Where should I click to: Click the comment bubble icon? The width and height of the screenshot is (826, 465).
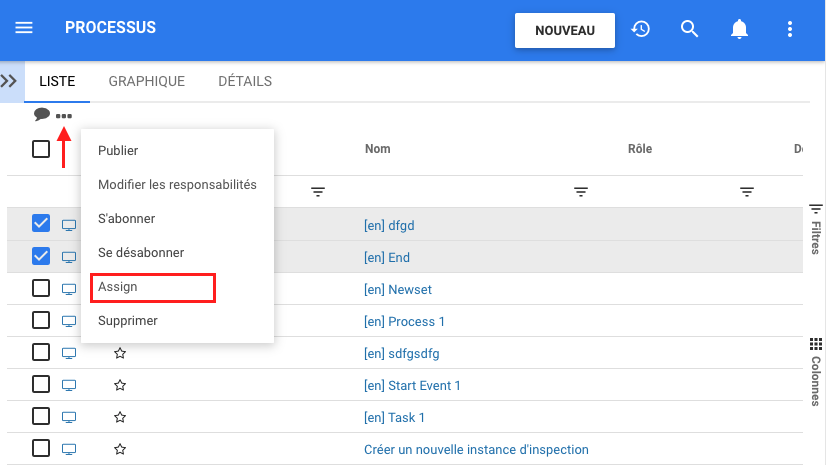tap(42, 115)
